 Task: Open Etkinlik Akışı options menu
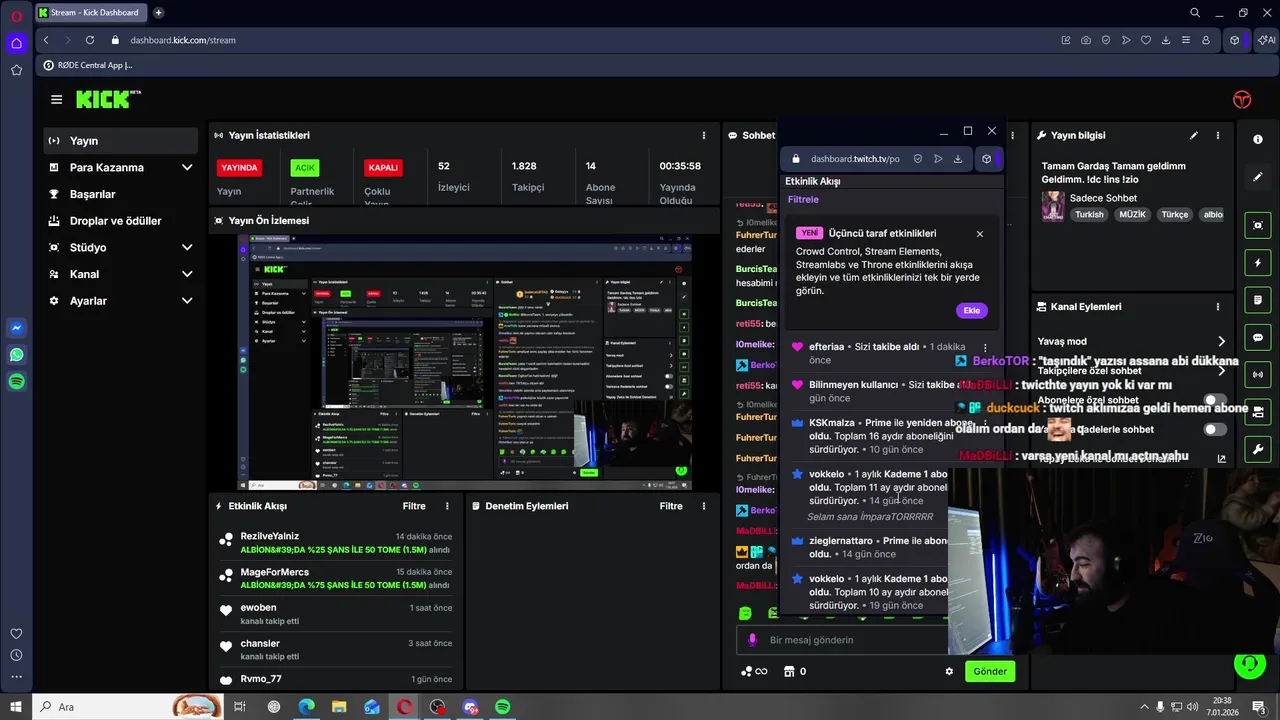(x=447, y=506)
